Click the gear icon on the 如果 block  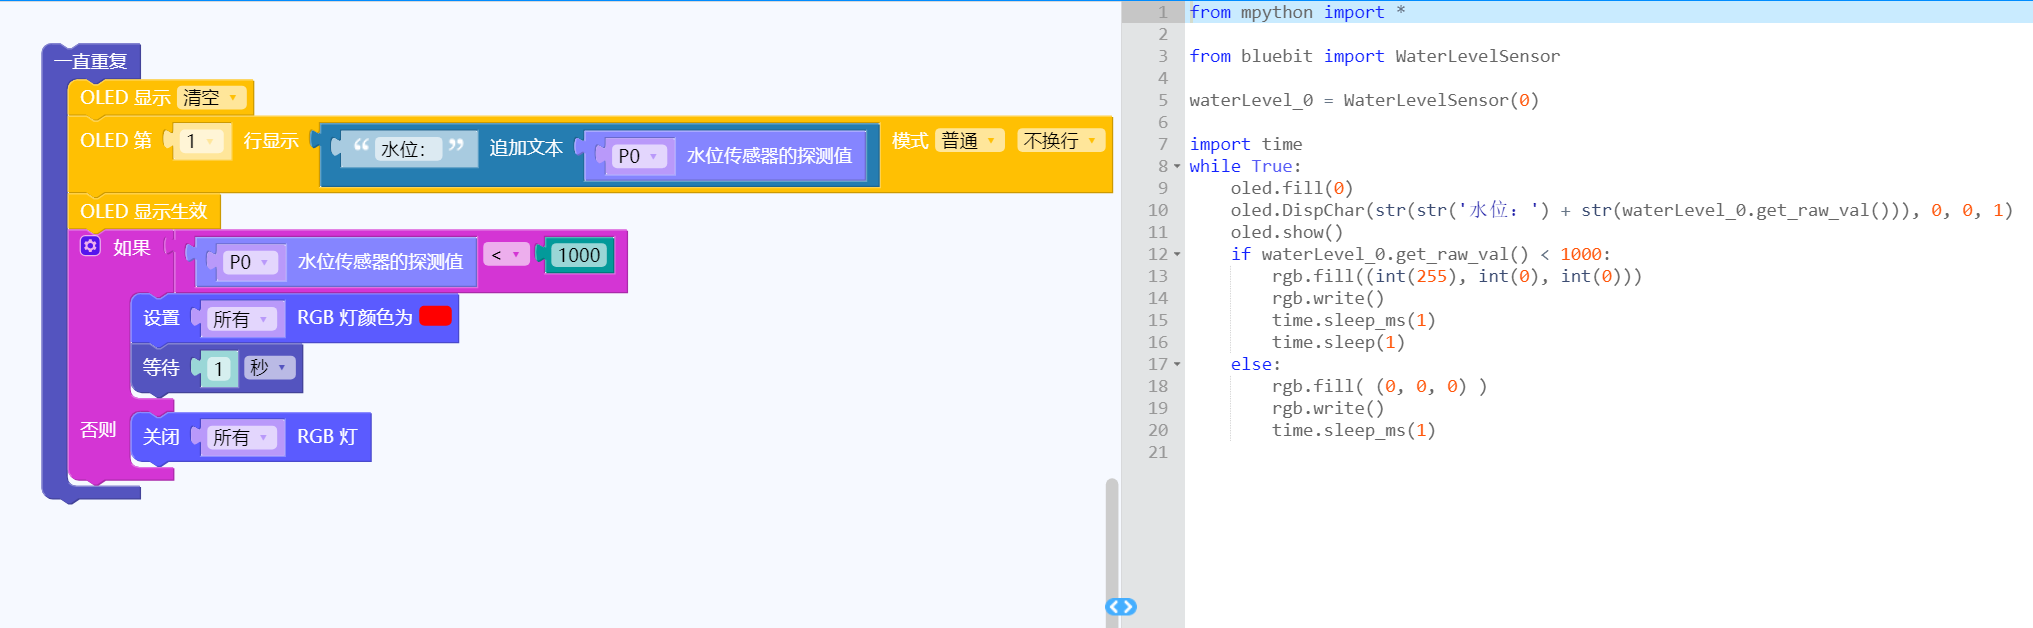click(90, 246)
